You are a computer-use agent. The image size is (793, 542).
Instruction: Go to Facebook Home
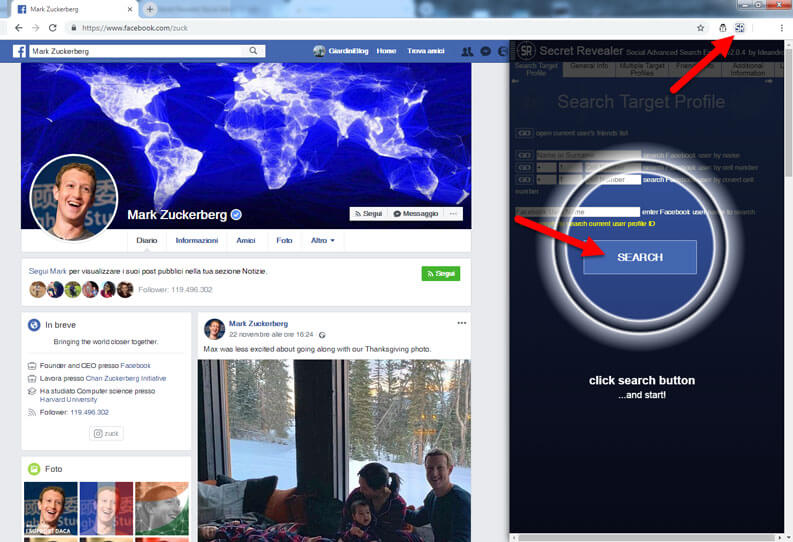386,51
